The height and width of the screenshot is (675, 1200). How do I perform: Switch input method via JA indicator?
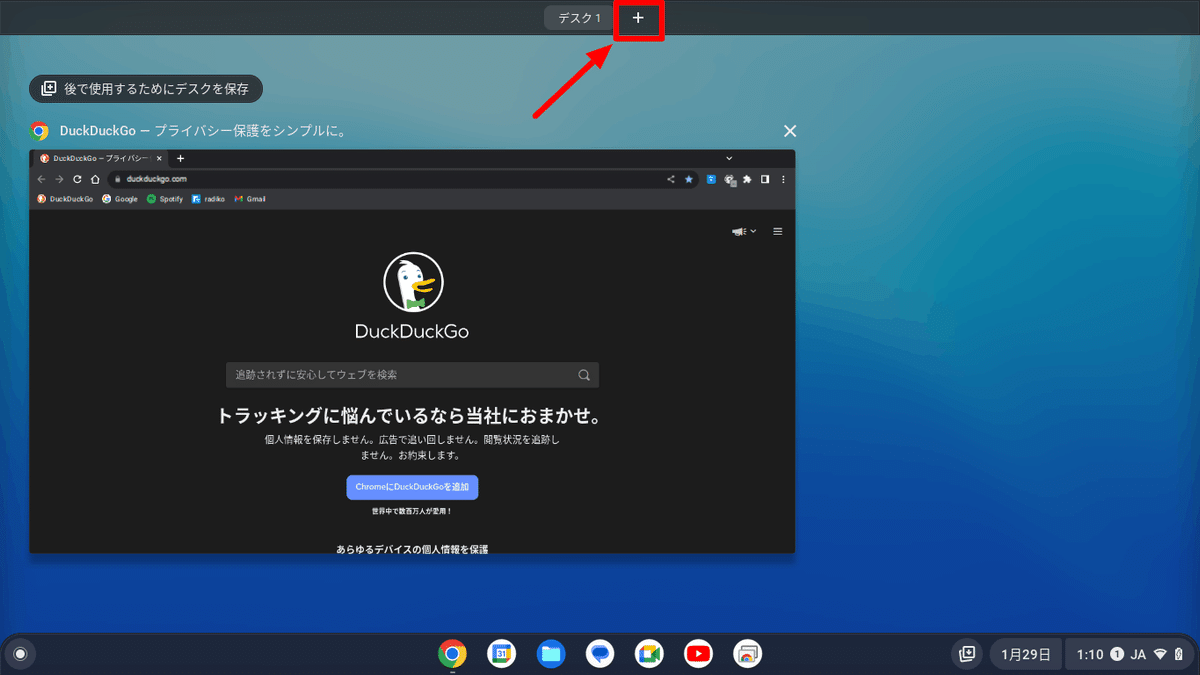tap(1138, 655)
